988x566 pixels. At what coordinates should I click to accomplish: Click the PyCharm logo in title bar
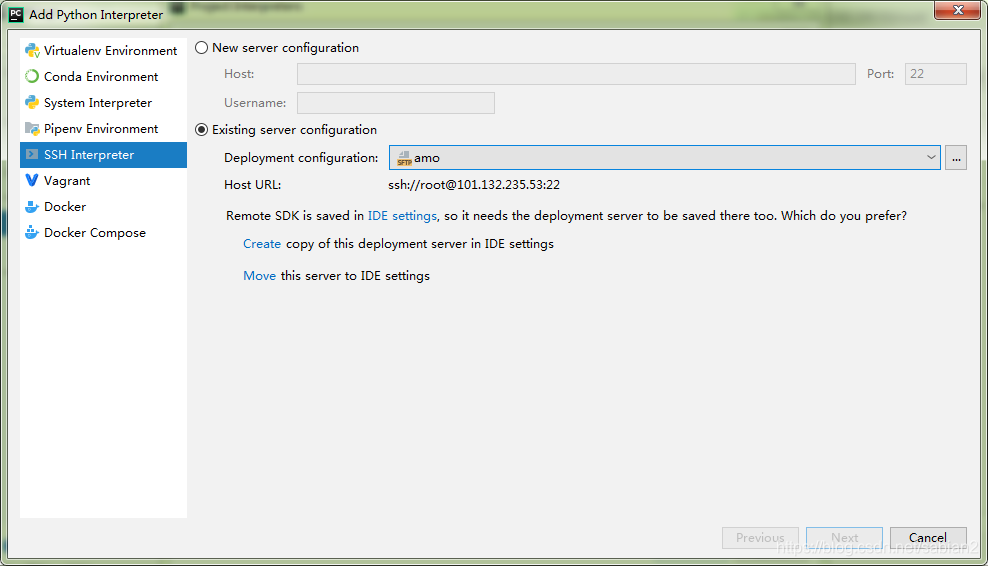16,14
